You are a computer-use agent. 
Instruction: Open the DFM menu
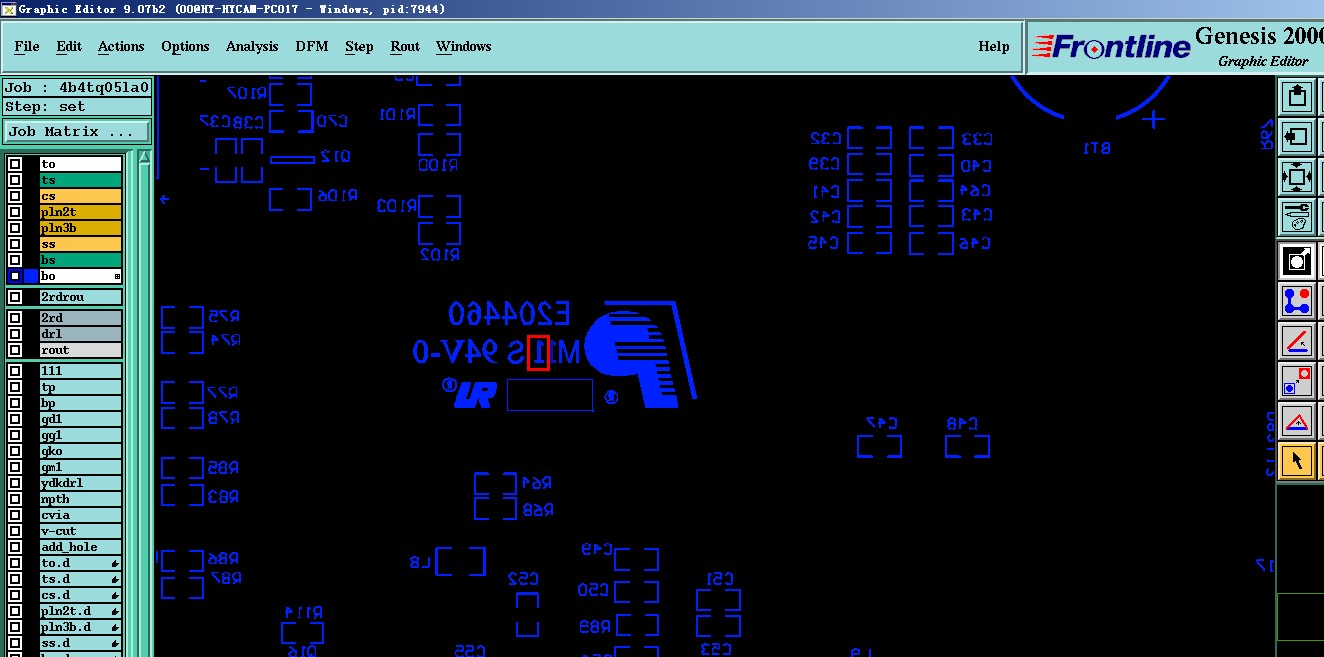coord(312,46)
